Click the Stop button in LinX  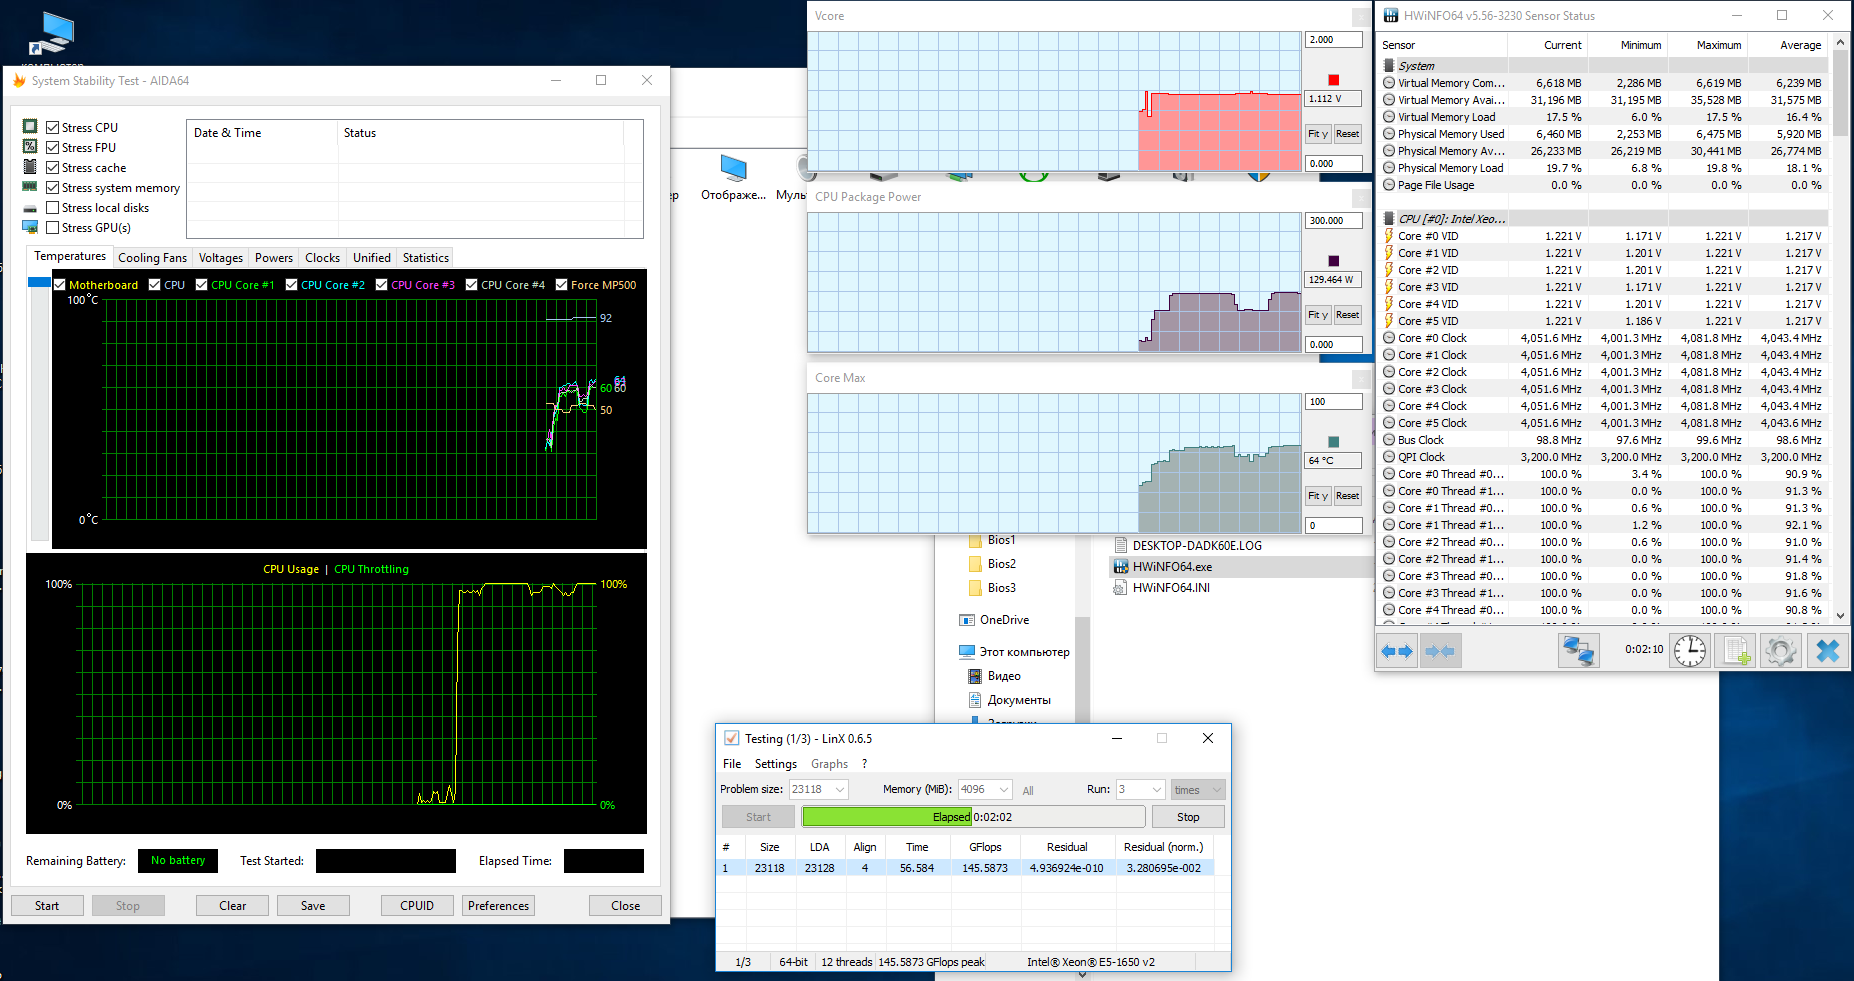[1188, 817]
